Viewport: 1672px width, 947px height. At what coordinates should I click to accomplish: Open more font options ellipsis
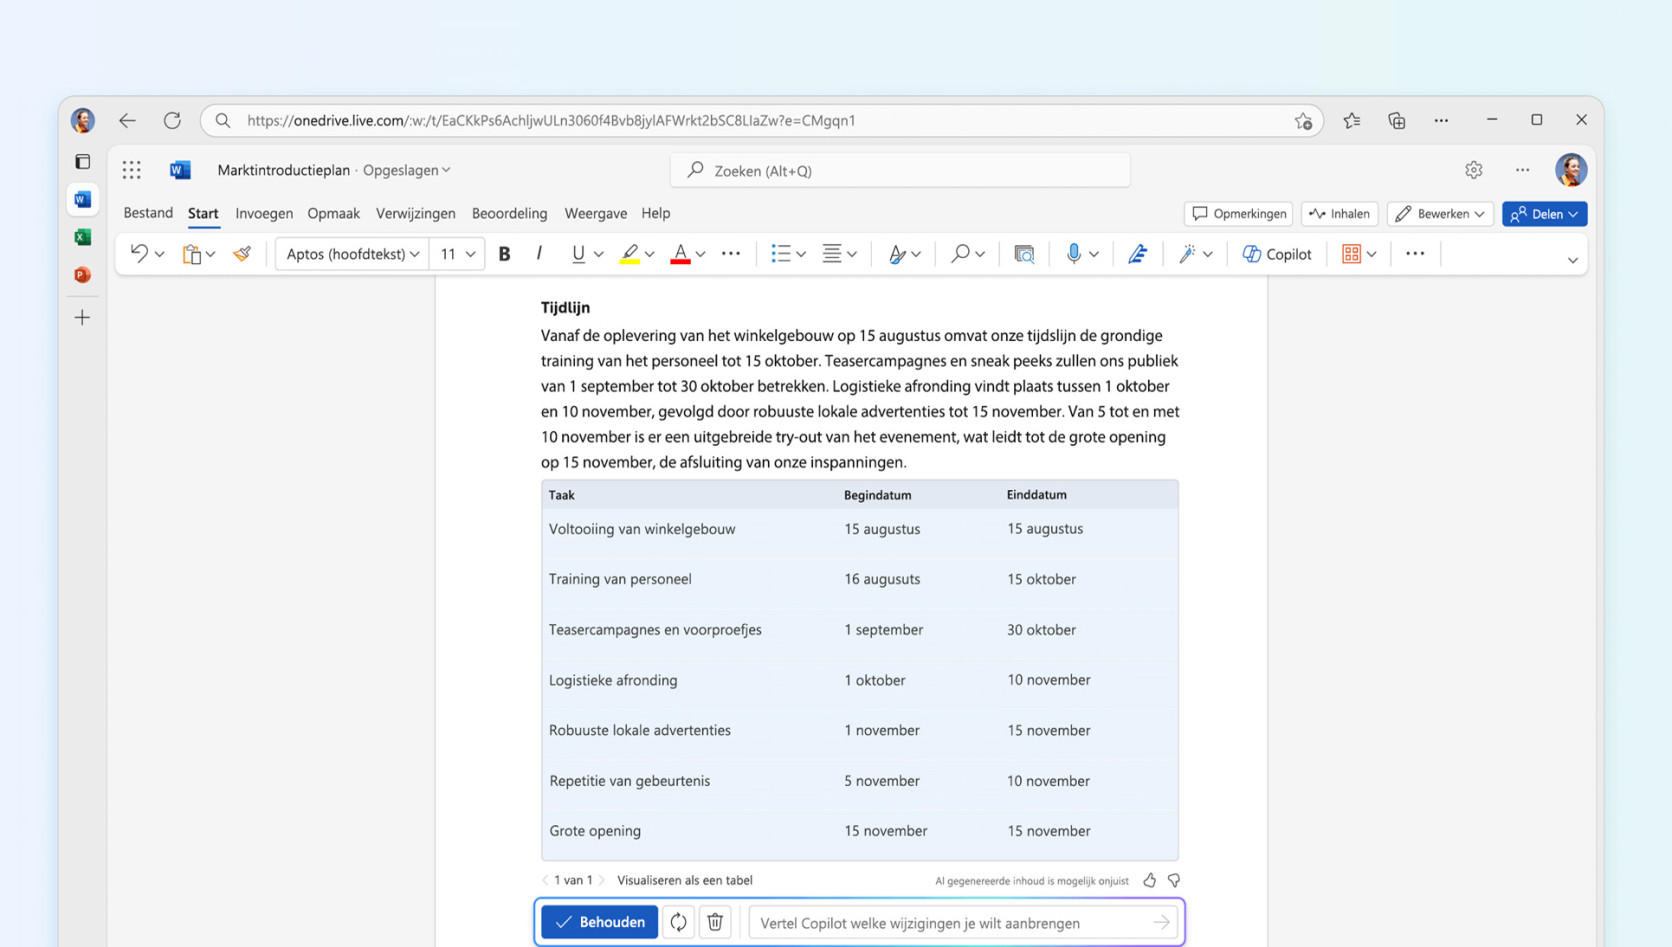click(x=731, y=254)
